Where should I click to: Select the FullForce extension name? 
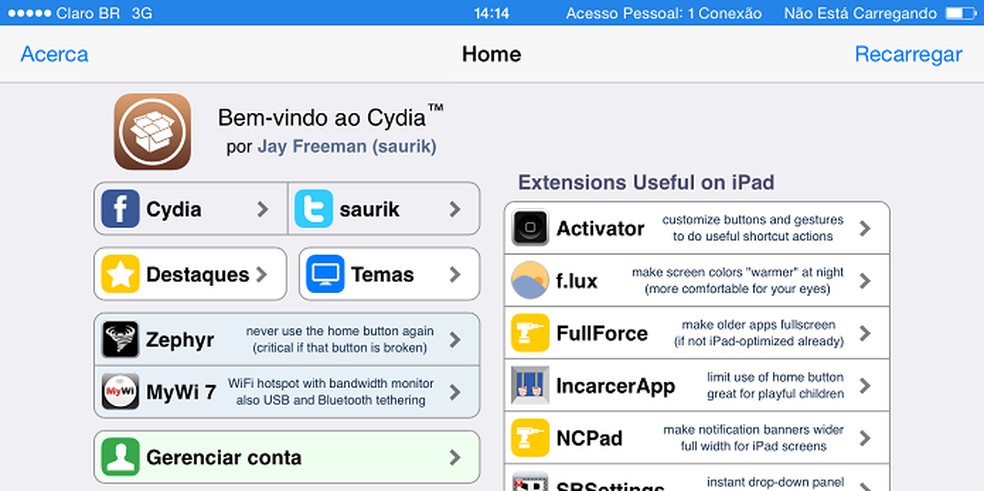[602, 333]
